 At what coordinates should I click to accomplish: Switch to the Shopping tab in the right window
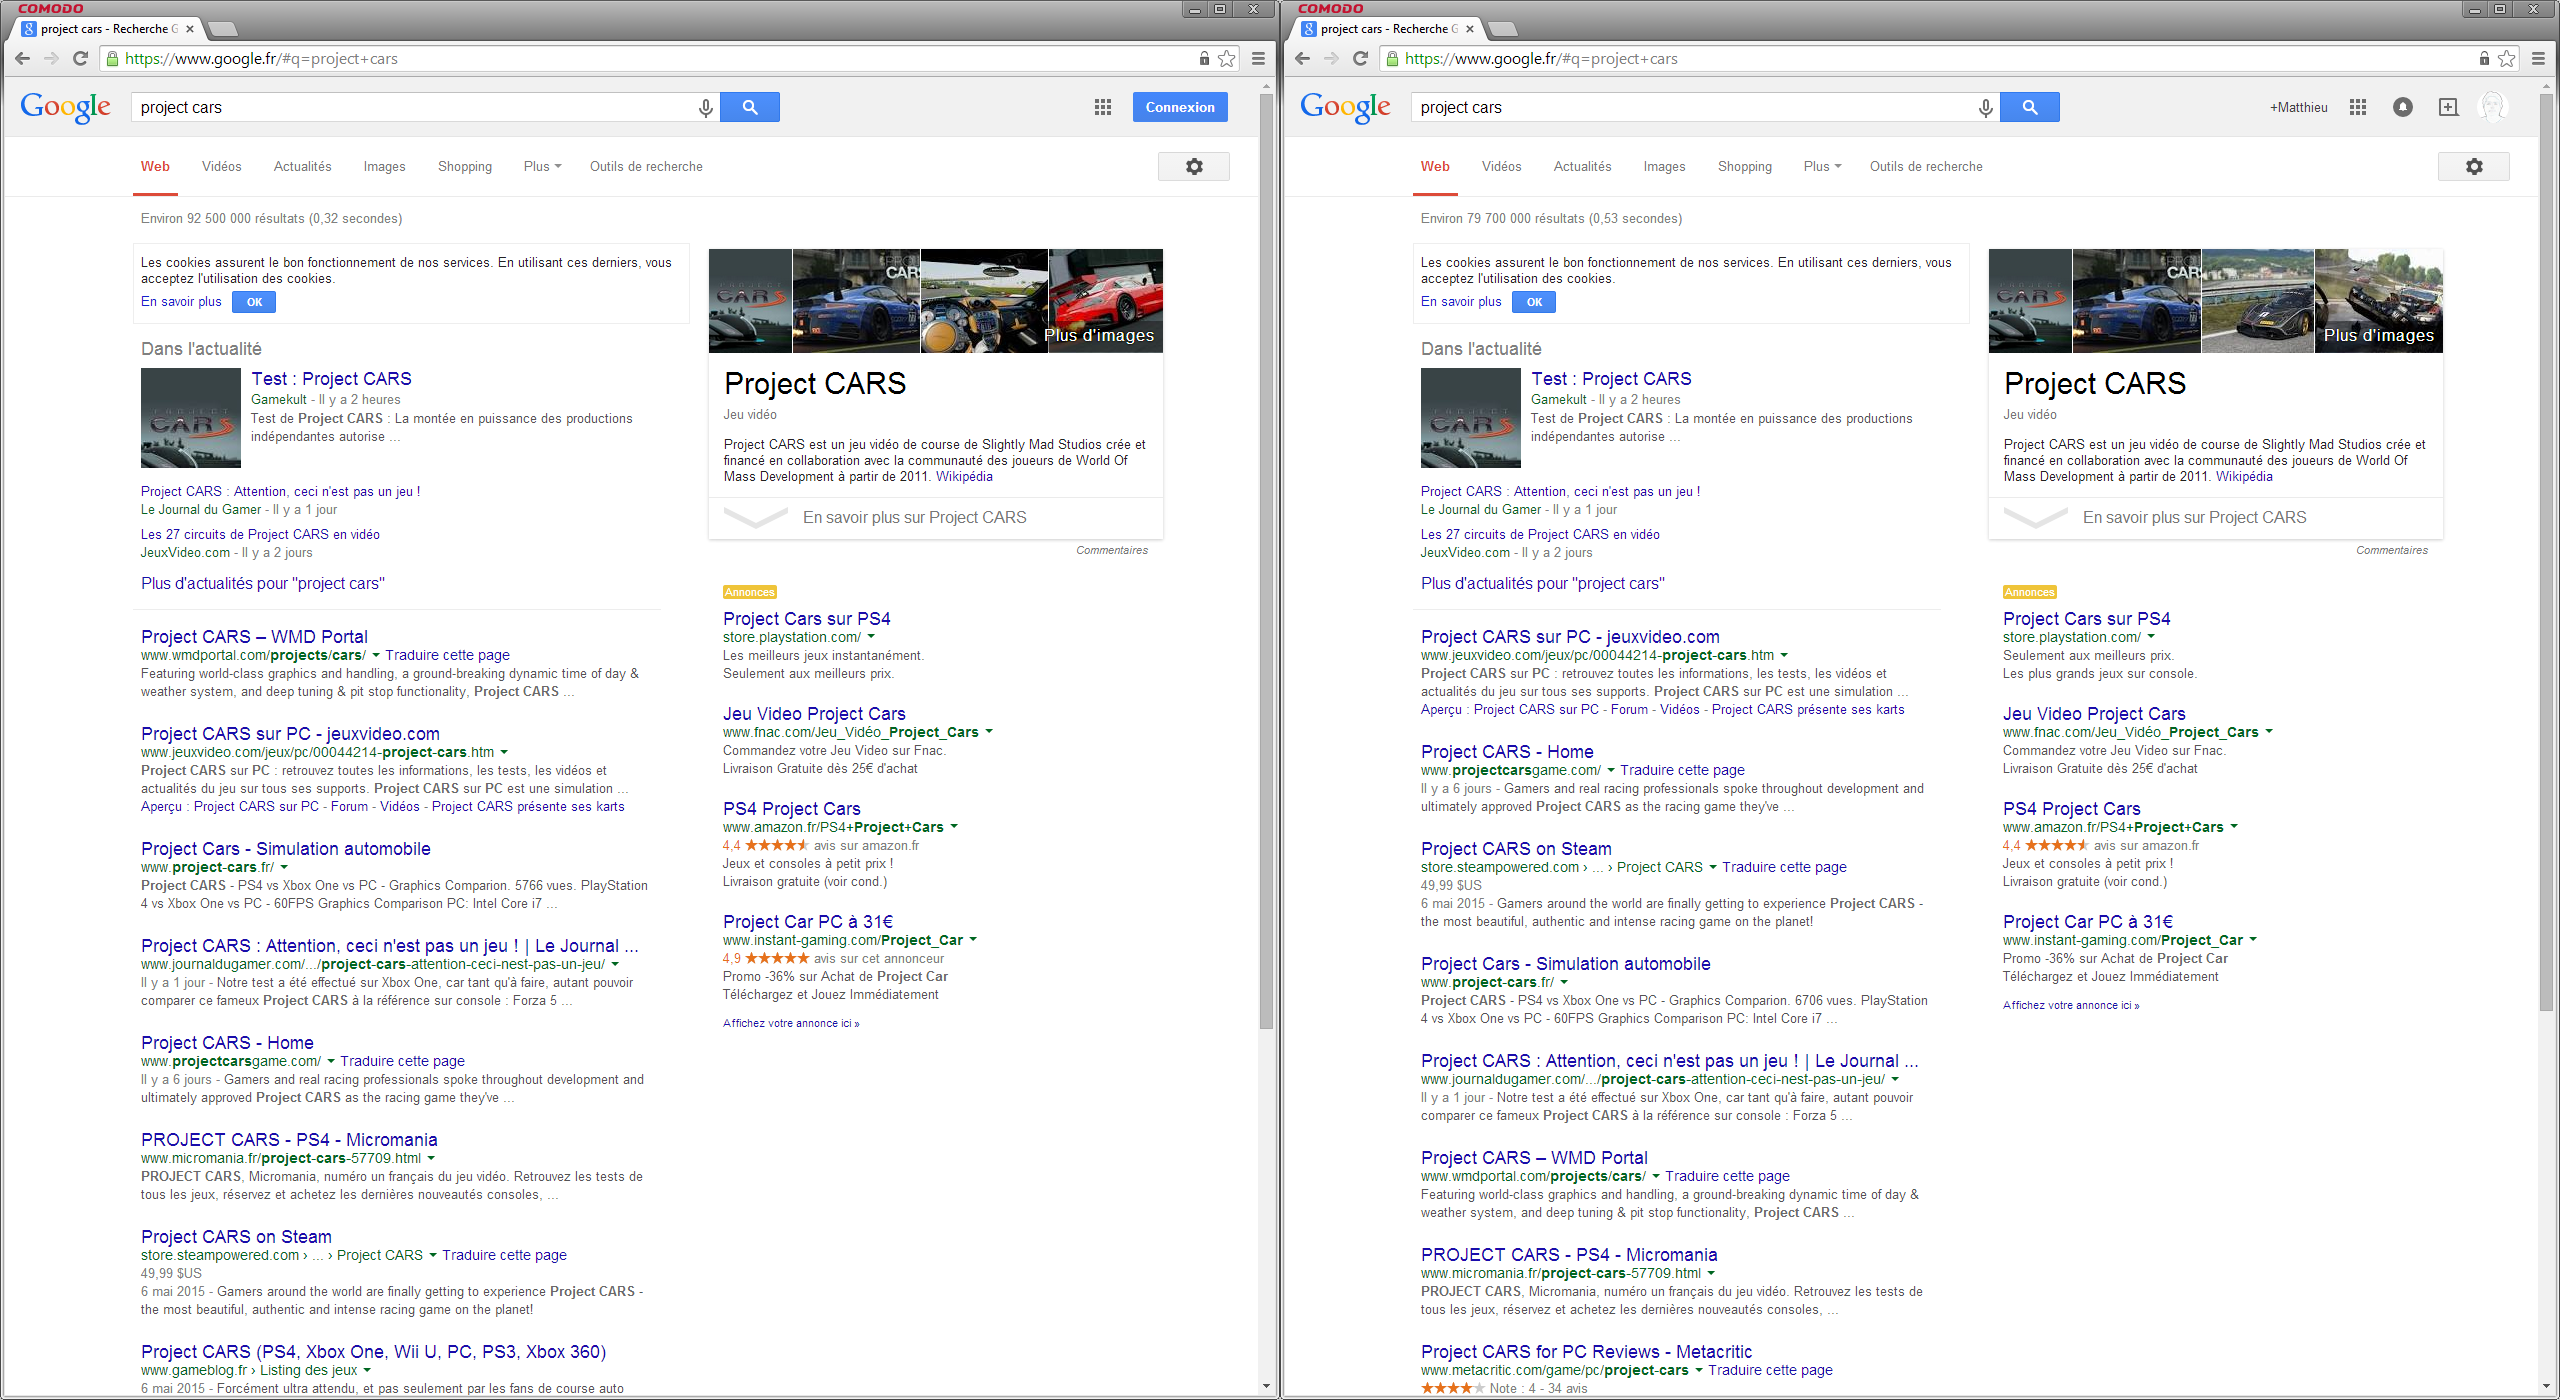pos(1745,167)
